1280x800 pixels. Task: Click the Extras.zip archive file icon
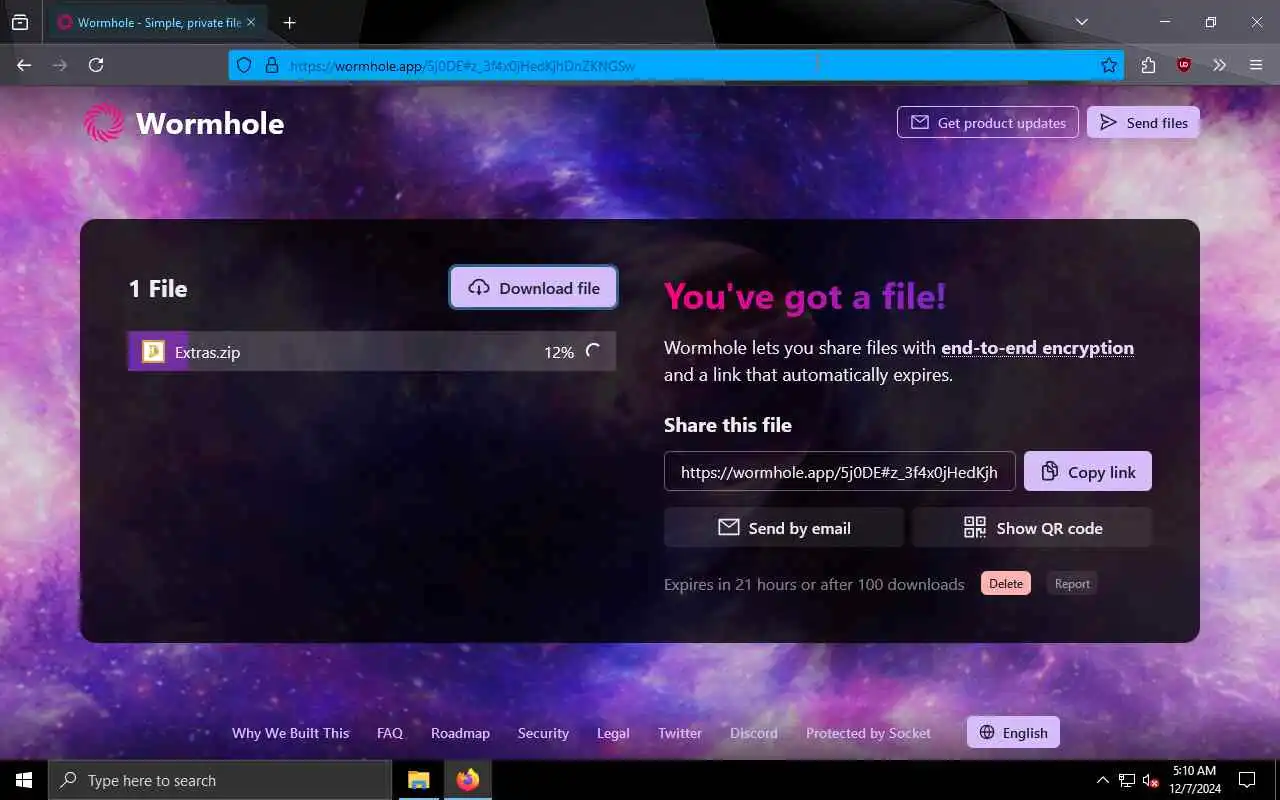(153, 352)
